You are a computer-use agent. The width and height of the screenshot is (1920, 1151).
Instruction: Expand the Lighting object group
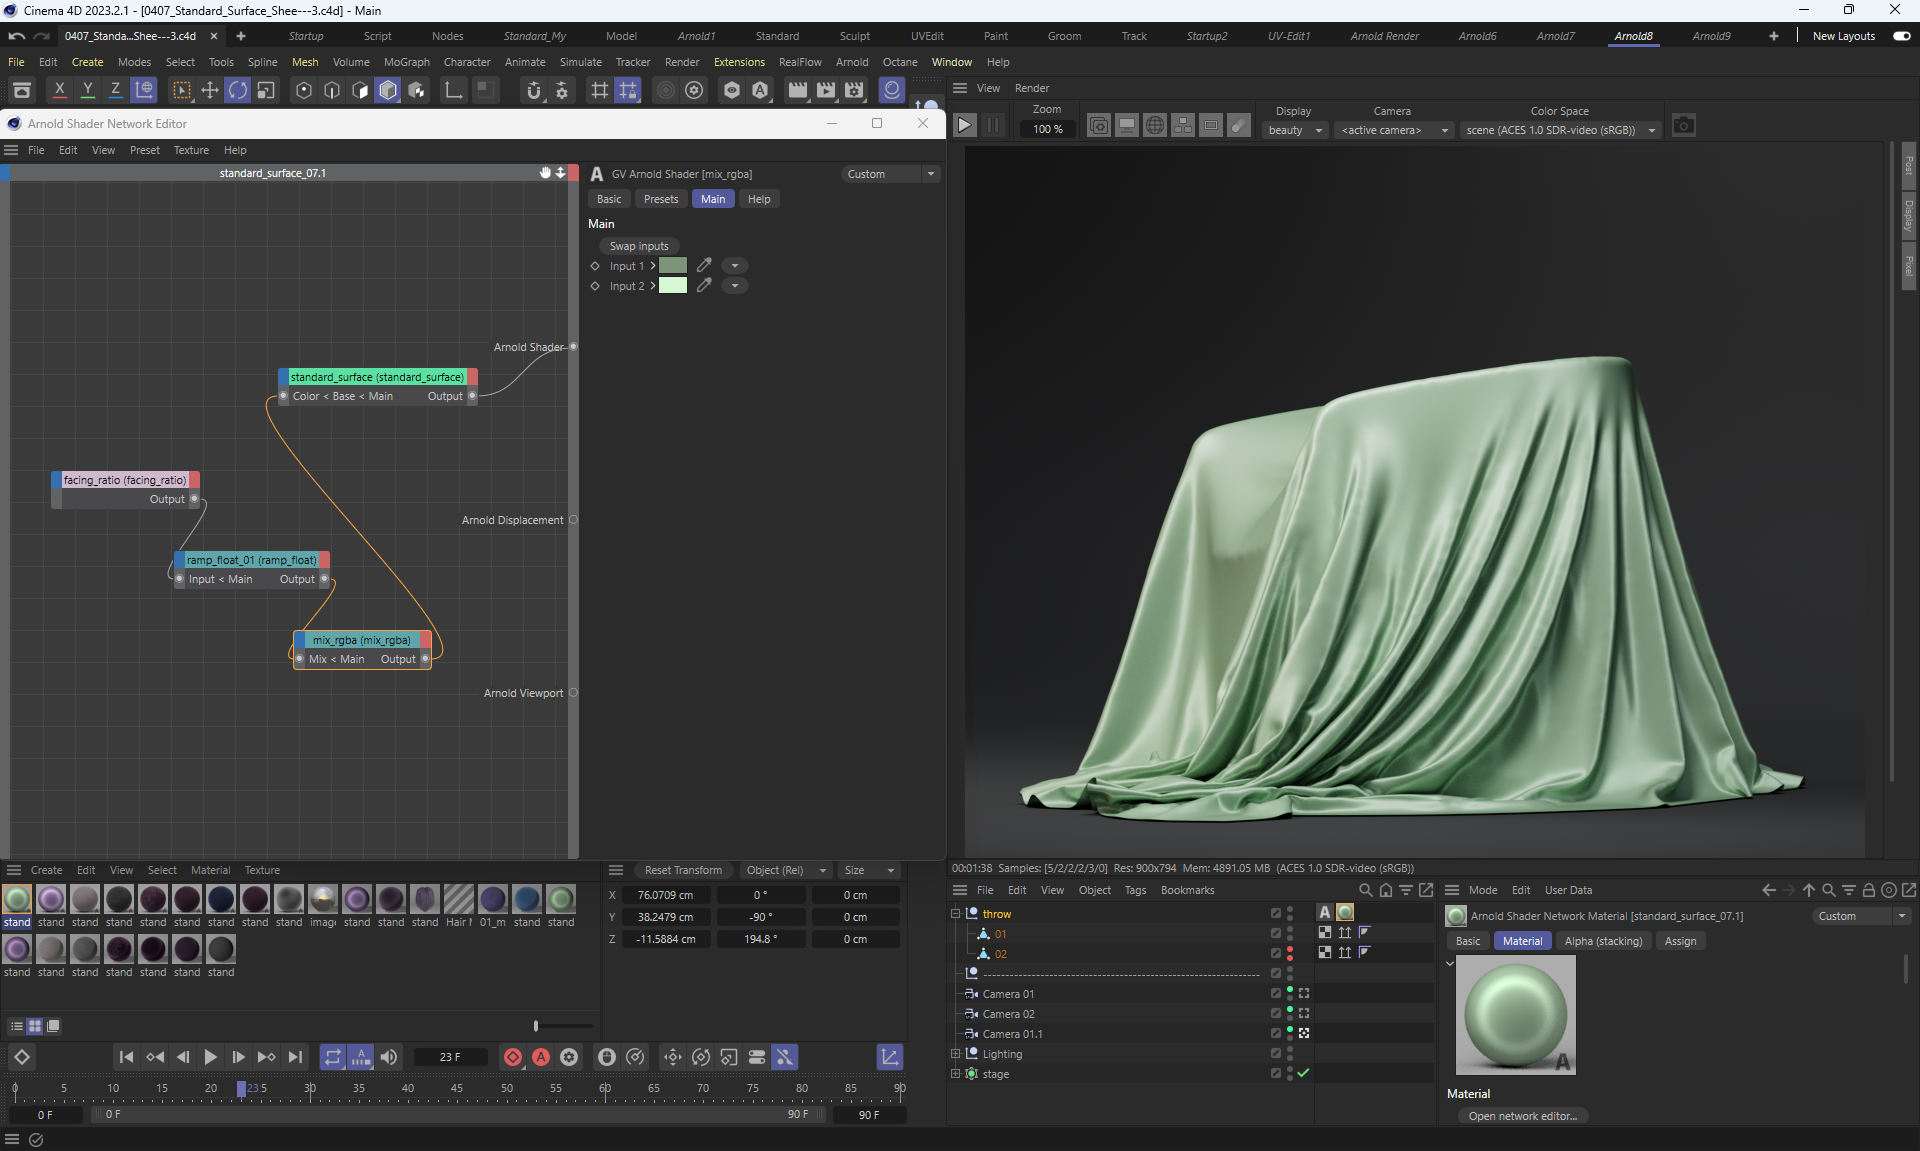pos(956,1054)
